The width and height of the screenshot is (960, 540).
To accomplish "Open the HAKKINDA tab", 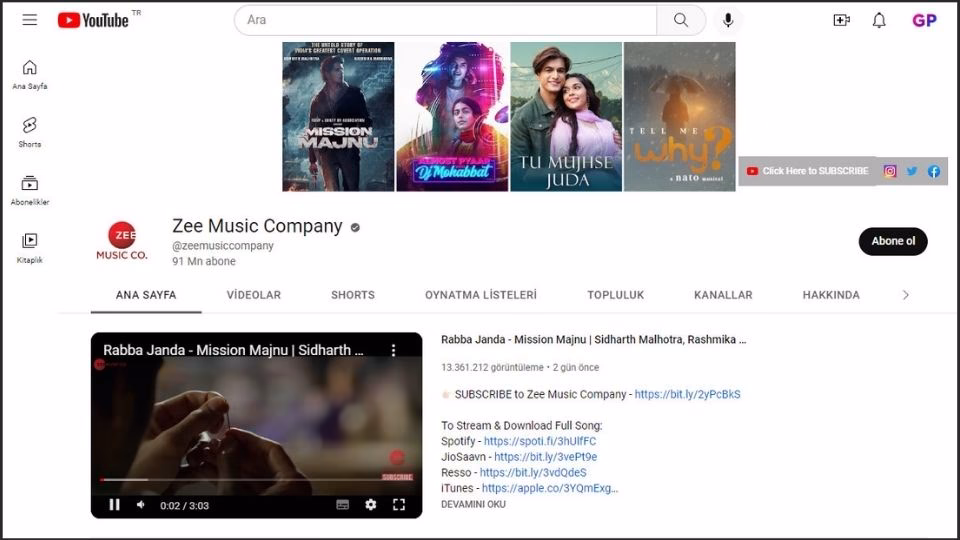I will pos(831,295).
